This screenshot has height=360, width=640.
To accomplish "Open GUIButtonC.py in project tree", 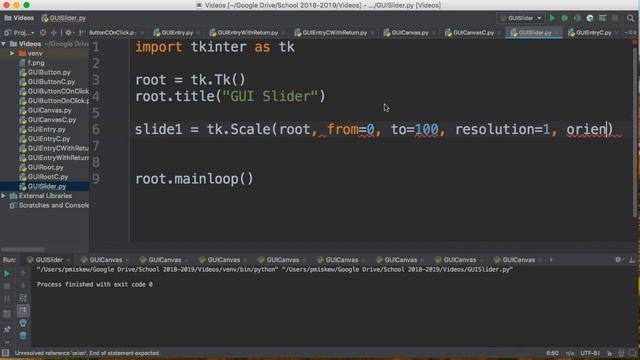I will click(x=51, y=82).
